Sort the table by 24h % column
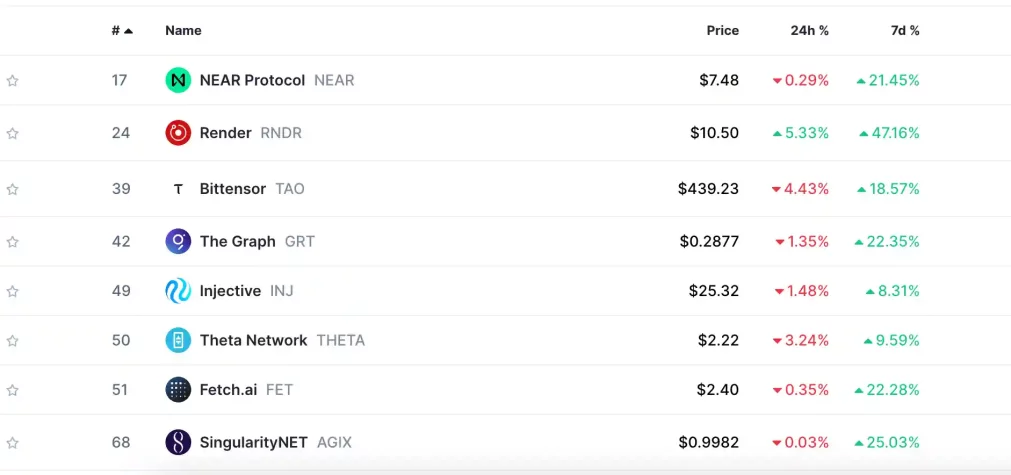Image resolution: width=1011 pixels, height=475 pixels. click(x=809, y=31)
